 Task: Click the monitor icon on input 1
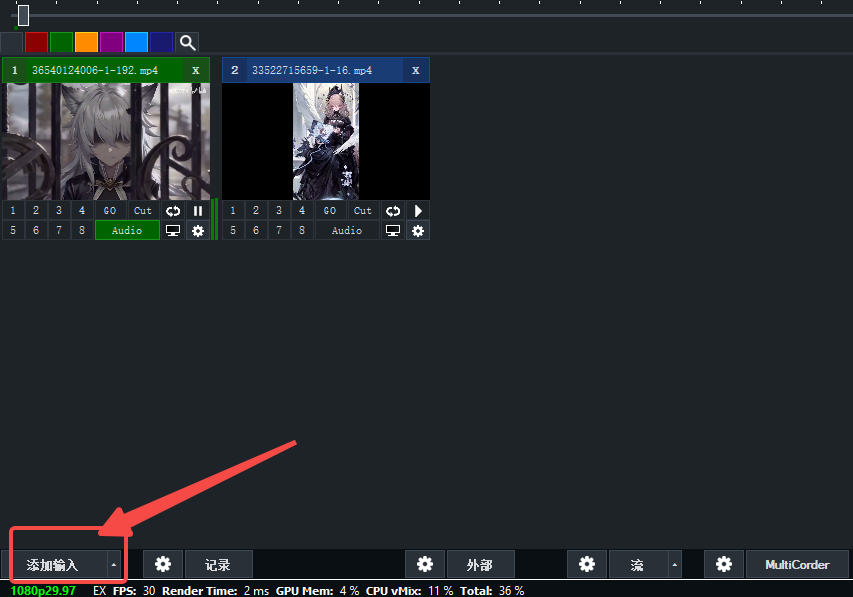(173, 231)
